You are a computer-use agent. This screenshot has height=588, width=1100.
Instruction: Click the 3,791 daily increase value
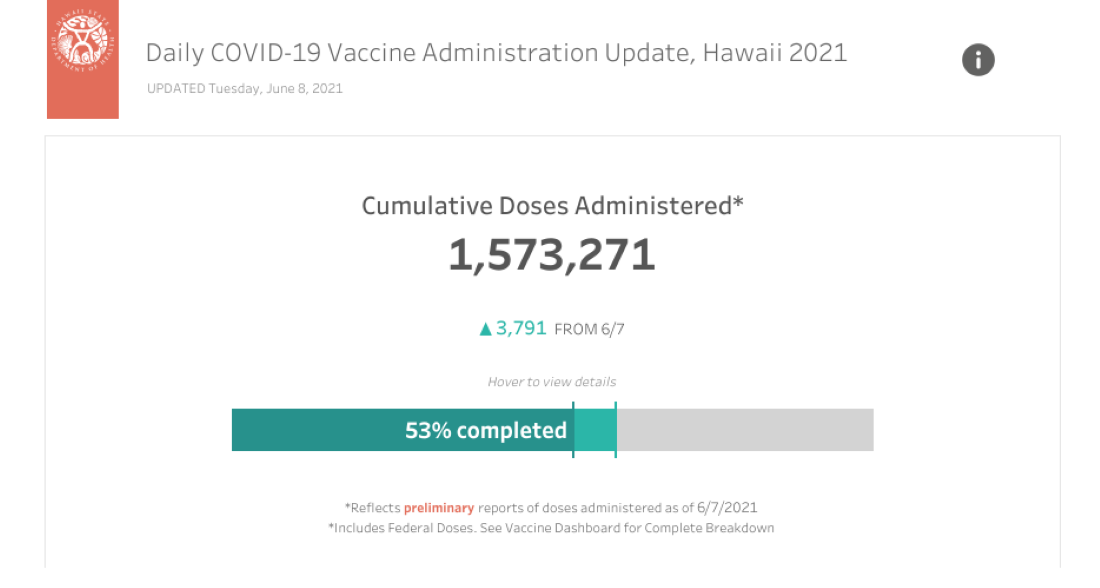coord(521,328)
